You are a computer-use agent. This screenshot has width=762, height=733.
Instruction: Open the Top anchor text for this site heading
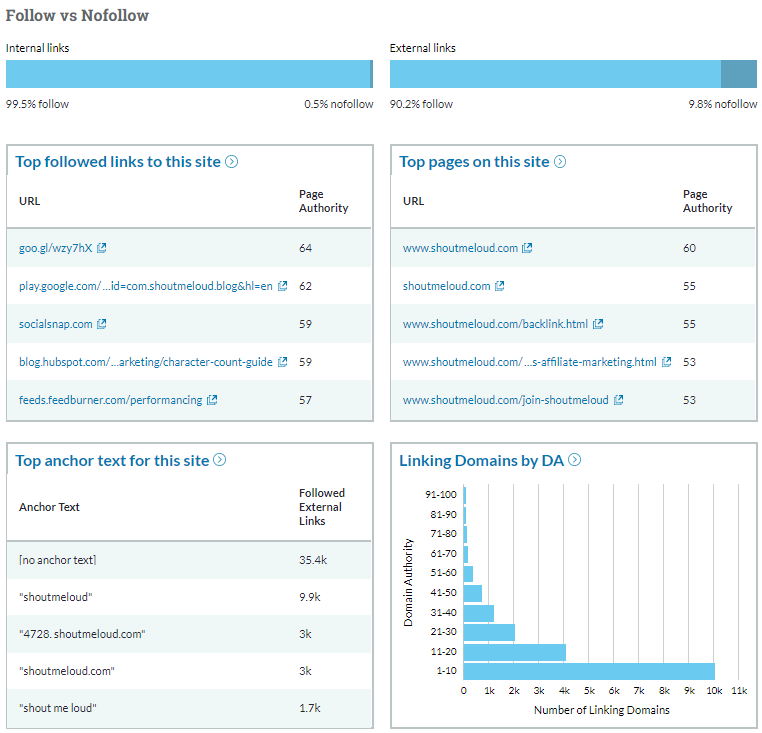pos(112,460)
